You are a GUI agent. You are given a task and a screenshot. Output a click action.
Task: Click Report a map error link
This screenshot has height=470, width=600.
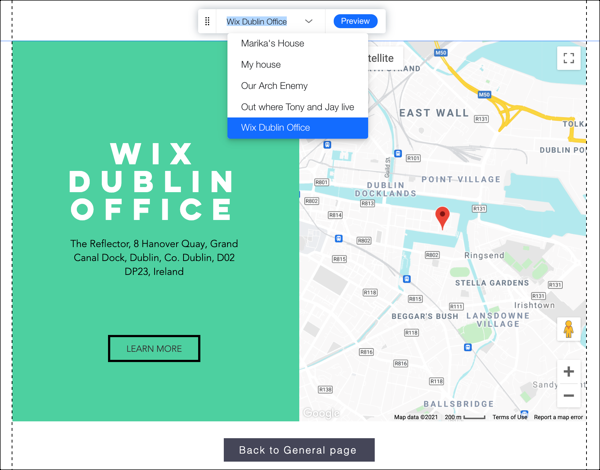coord(558,417)
